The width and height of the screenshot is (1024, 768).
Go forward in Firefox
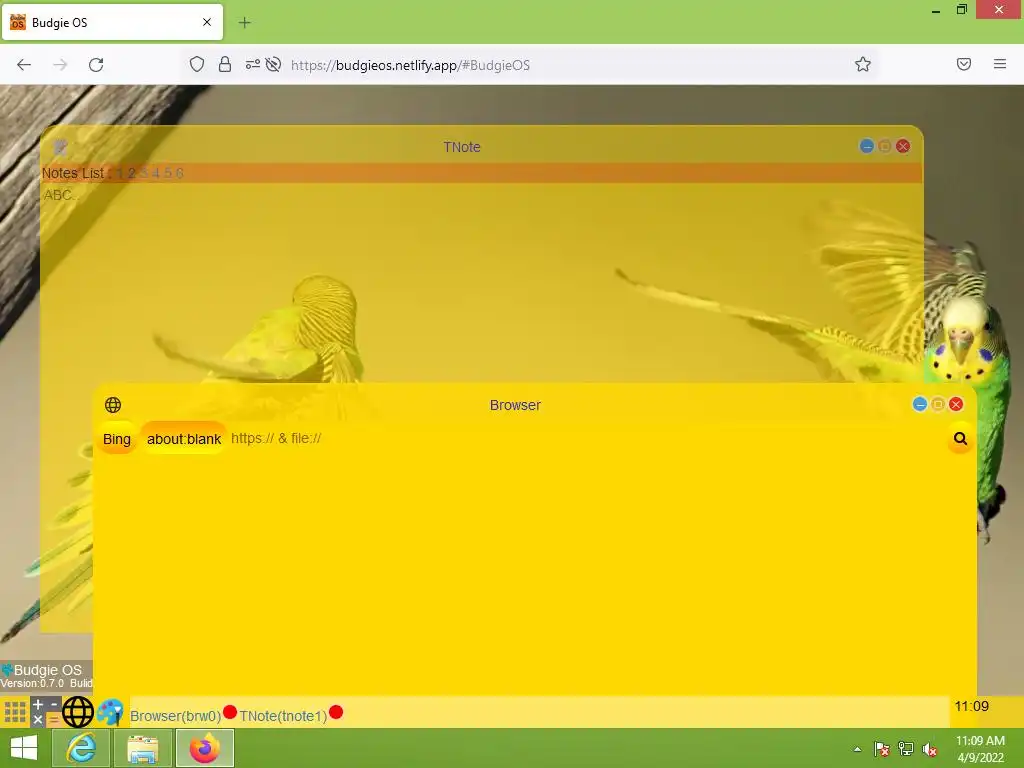coord(60,65)
